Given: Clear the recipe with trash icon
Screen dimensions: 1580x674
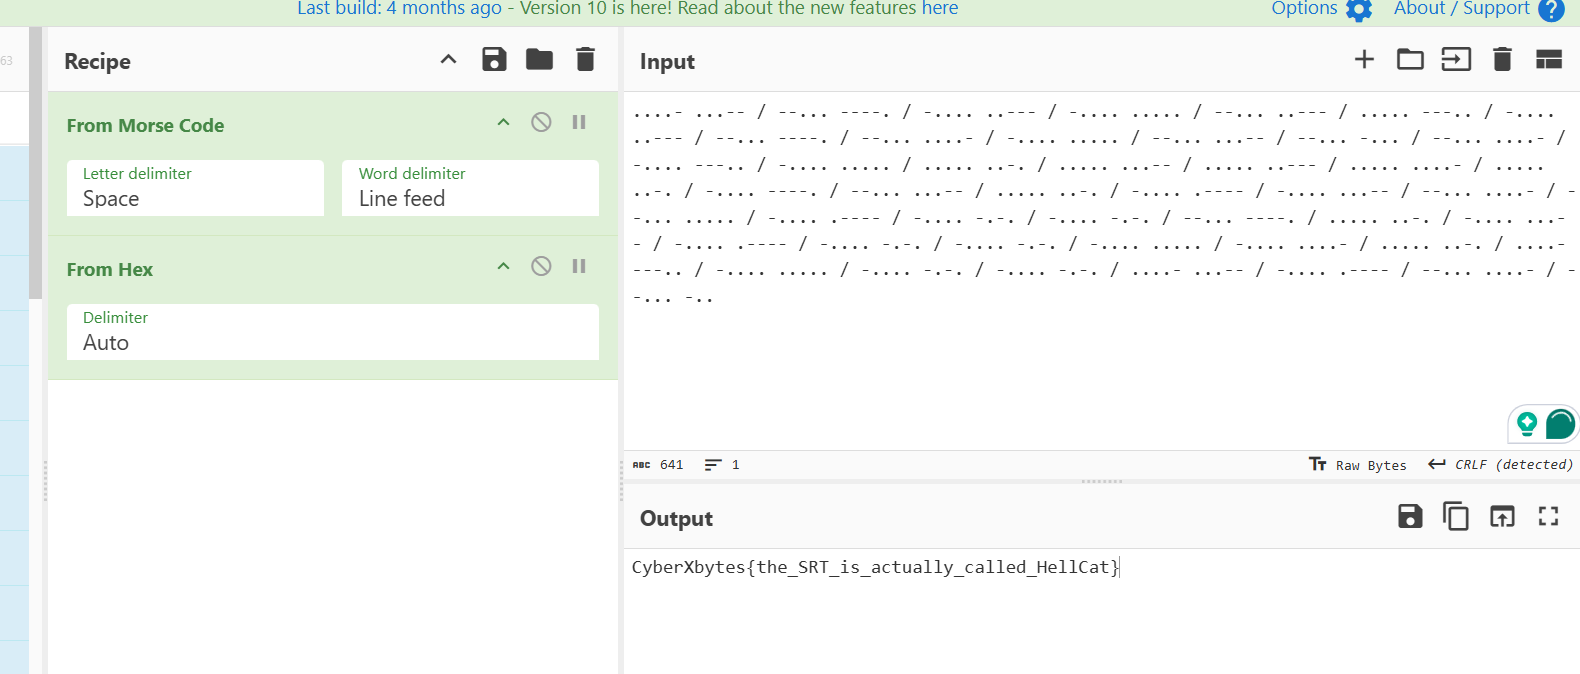Looking at the screenshot, I should [x=585, y=60].
